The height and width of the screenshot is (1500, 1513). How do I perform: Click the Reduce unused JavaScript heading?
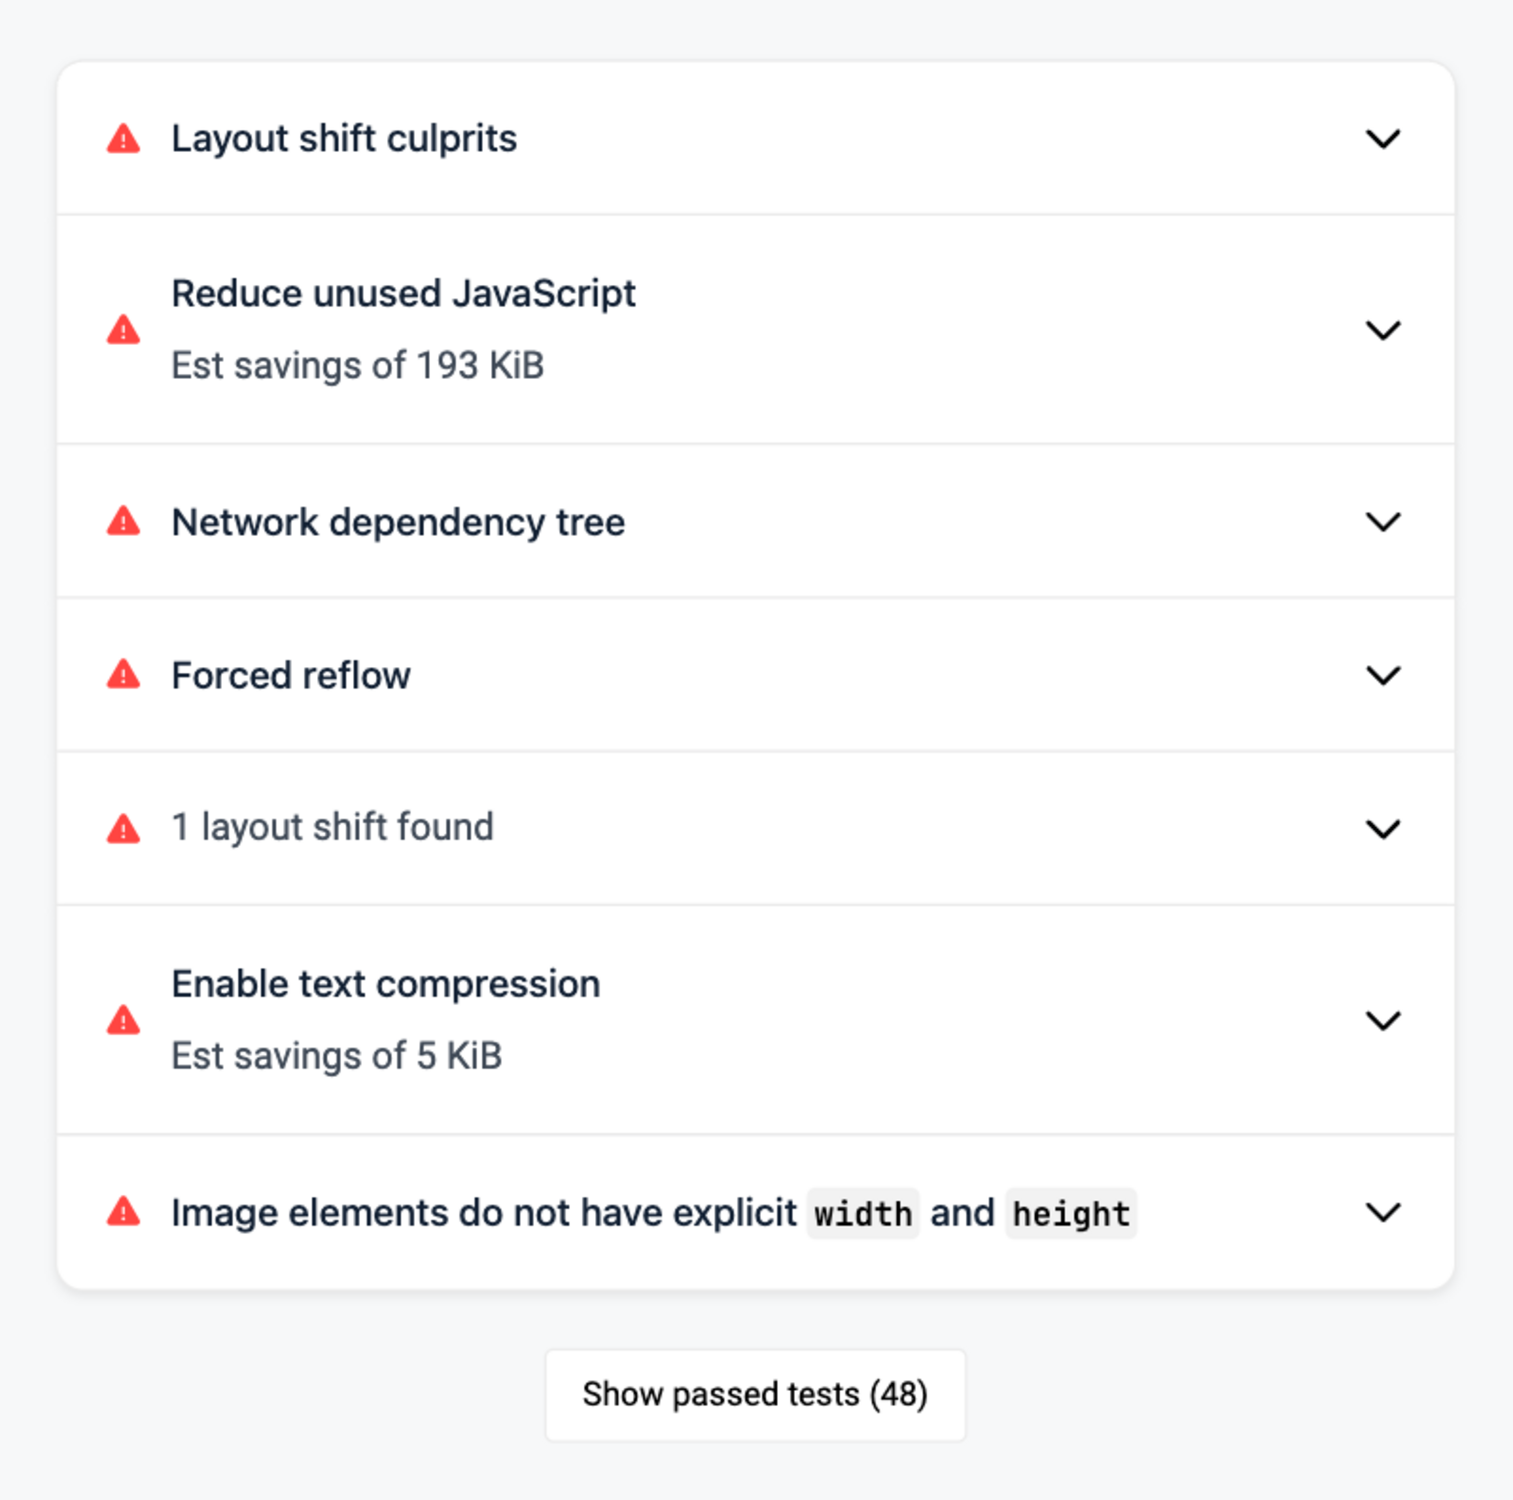point(403,294)
